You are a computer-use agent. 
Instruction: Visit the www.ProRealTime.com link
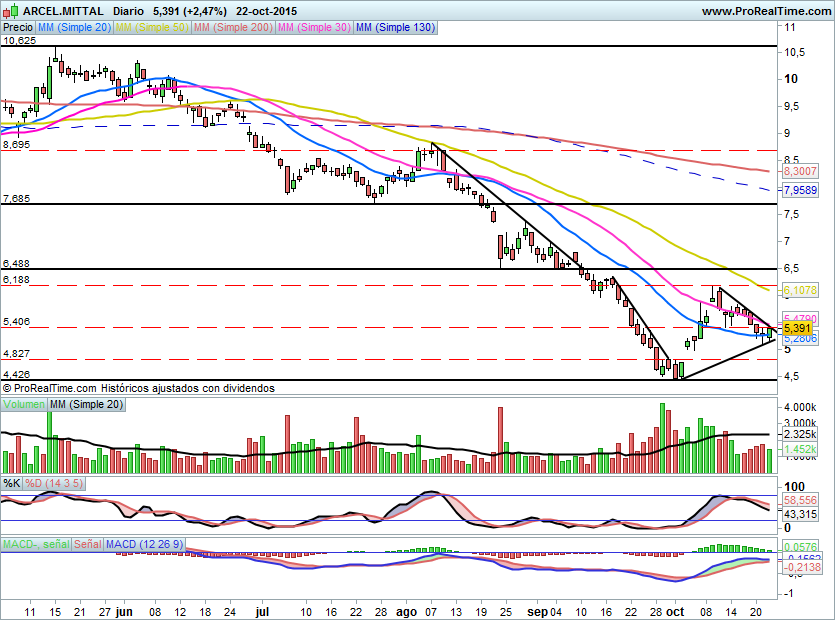coord(765,10)
